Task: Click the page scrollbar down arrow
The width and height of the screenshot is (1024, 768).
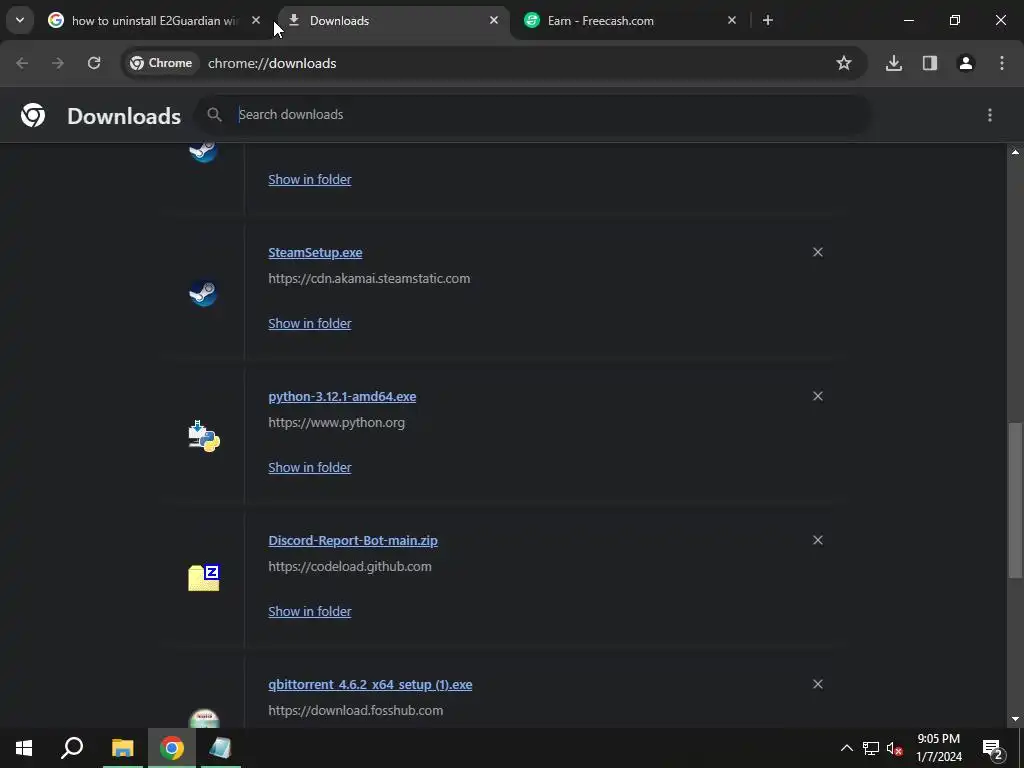Action: click(1015, 719)
